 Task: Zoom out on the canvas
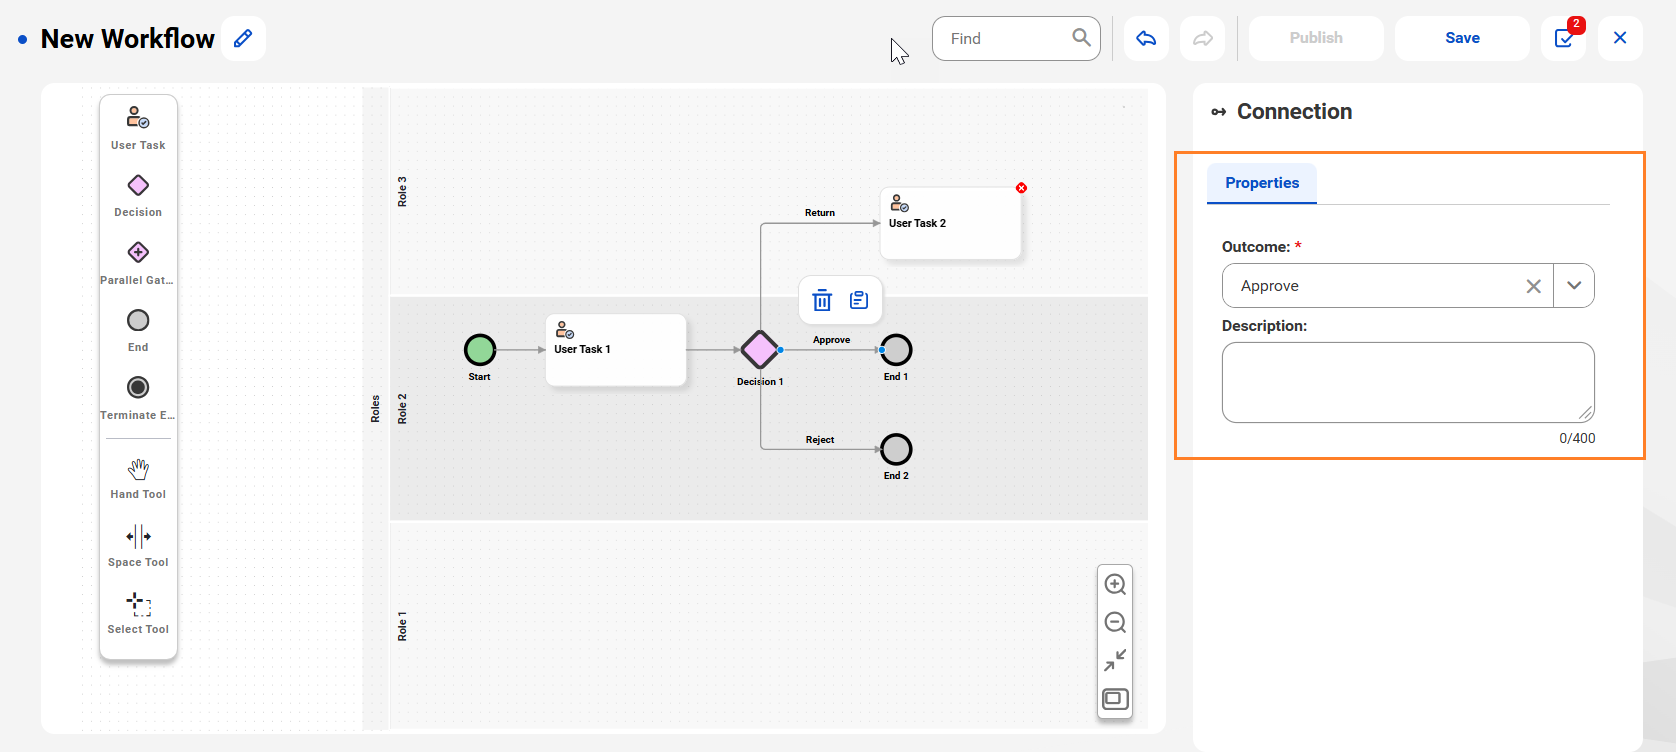(1115, 622)
